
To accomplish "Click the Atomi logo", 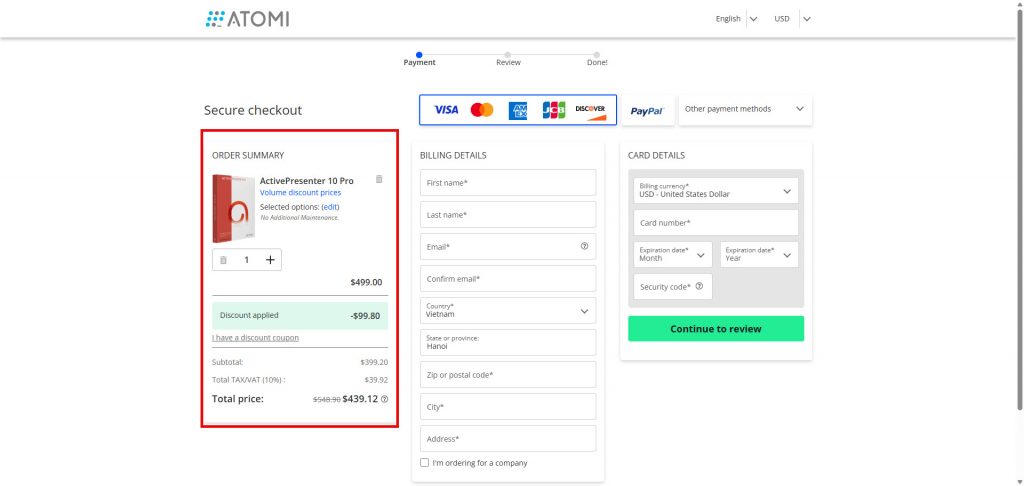I will click(247, 19).
